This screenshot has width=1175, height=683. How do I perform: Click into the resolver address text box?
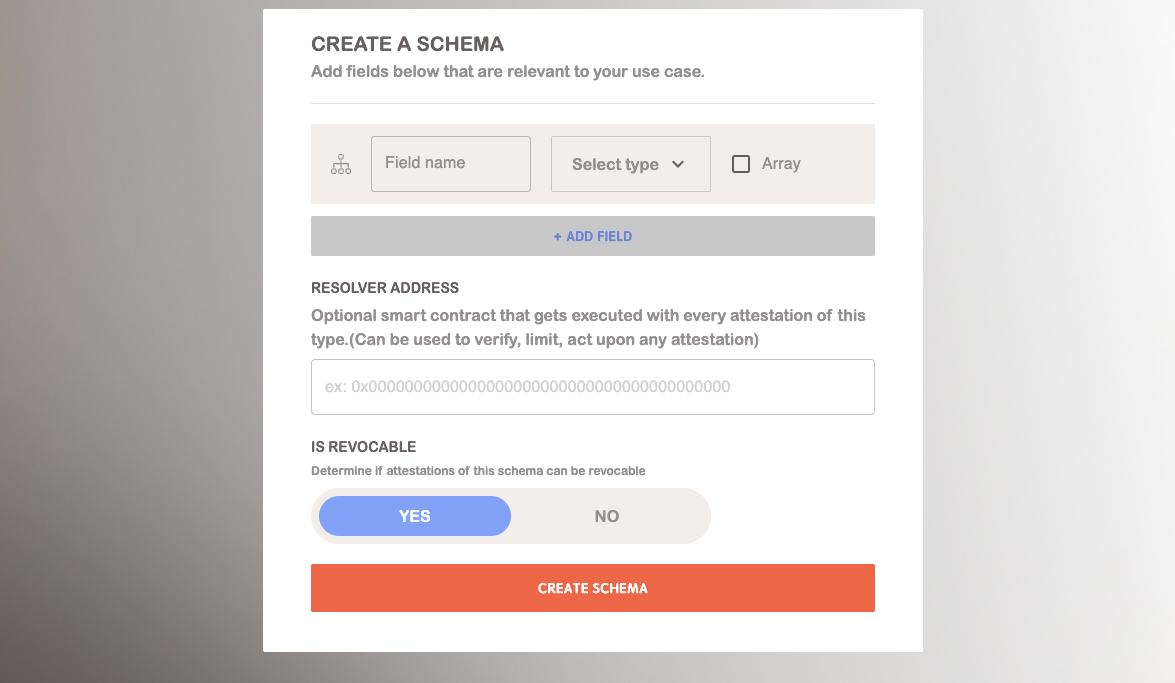point(592,387)
